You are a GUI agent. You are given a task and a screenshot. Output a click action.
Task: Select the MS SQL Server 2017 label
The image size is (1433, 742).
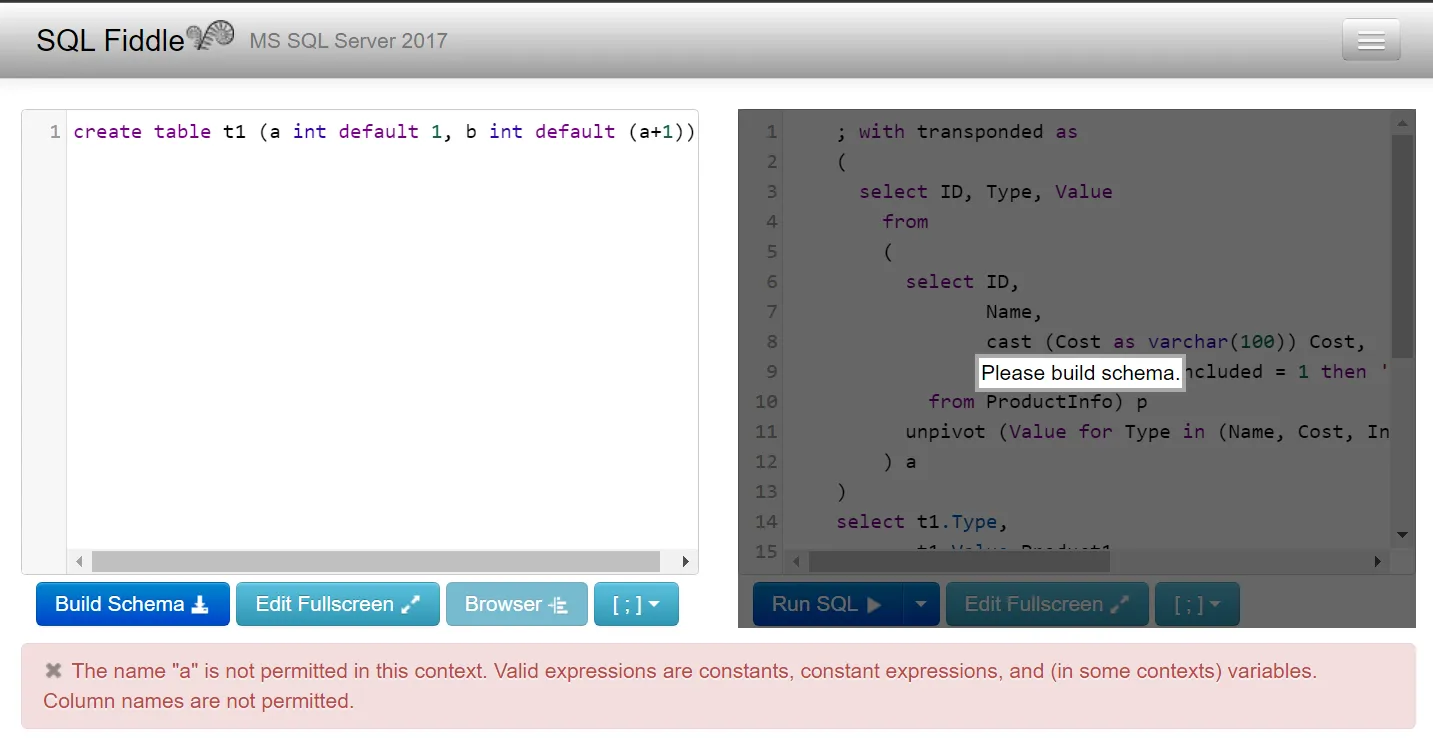[348, 41]
